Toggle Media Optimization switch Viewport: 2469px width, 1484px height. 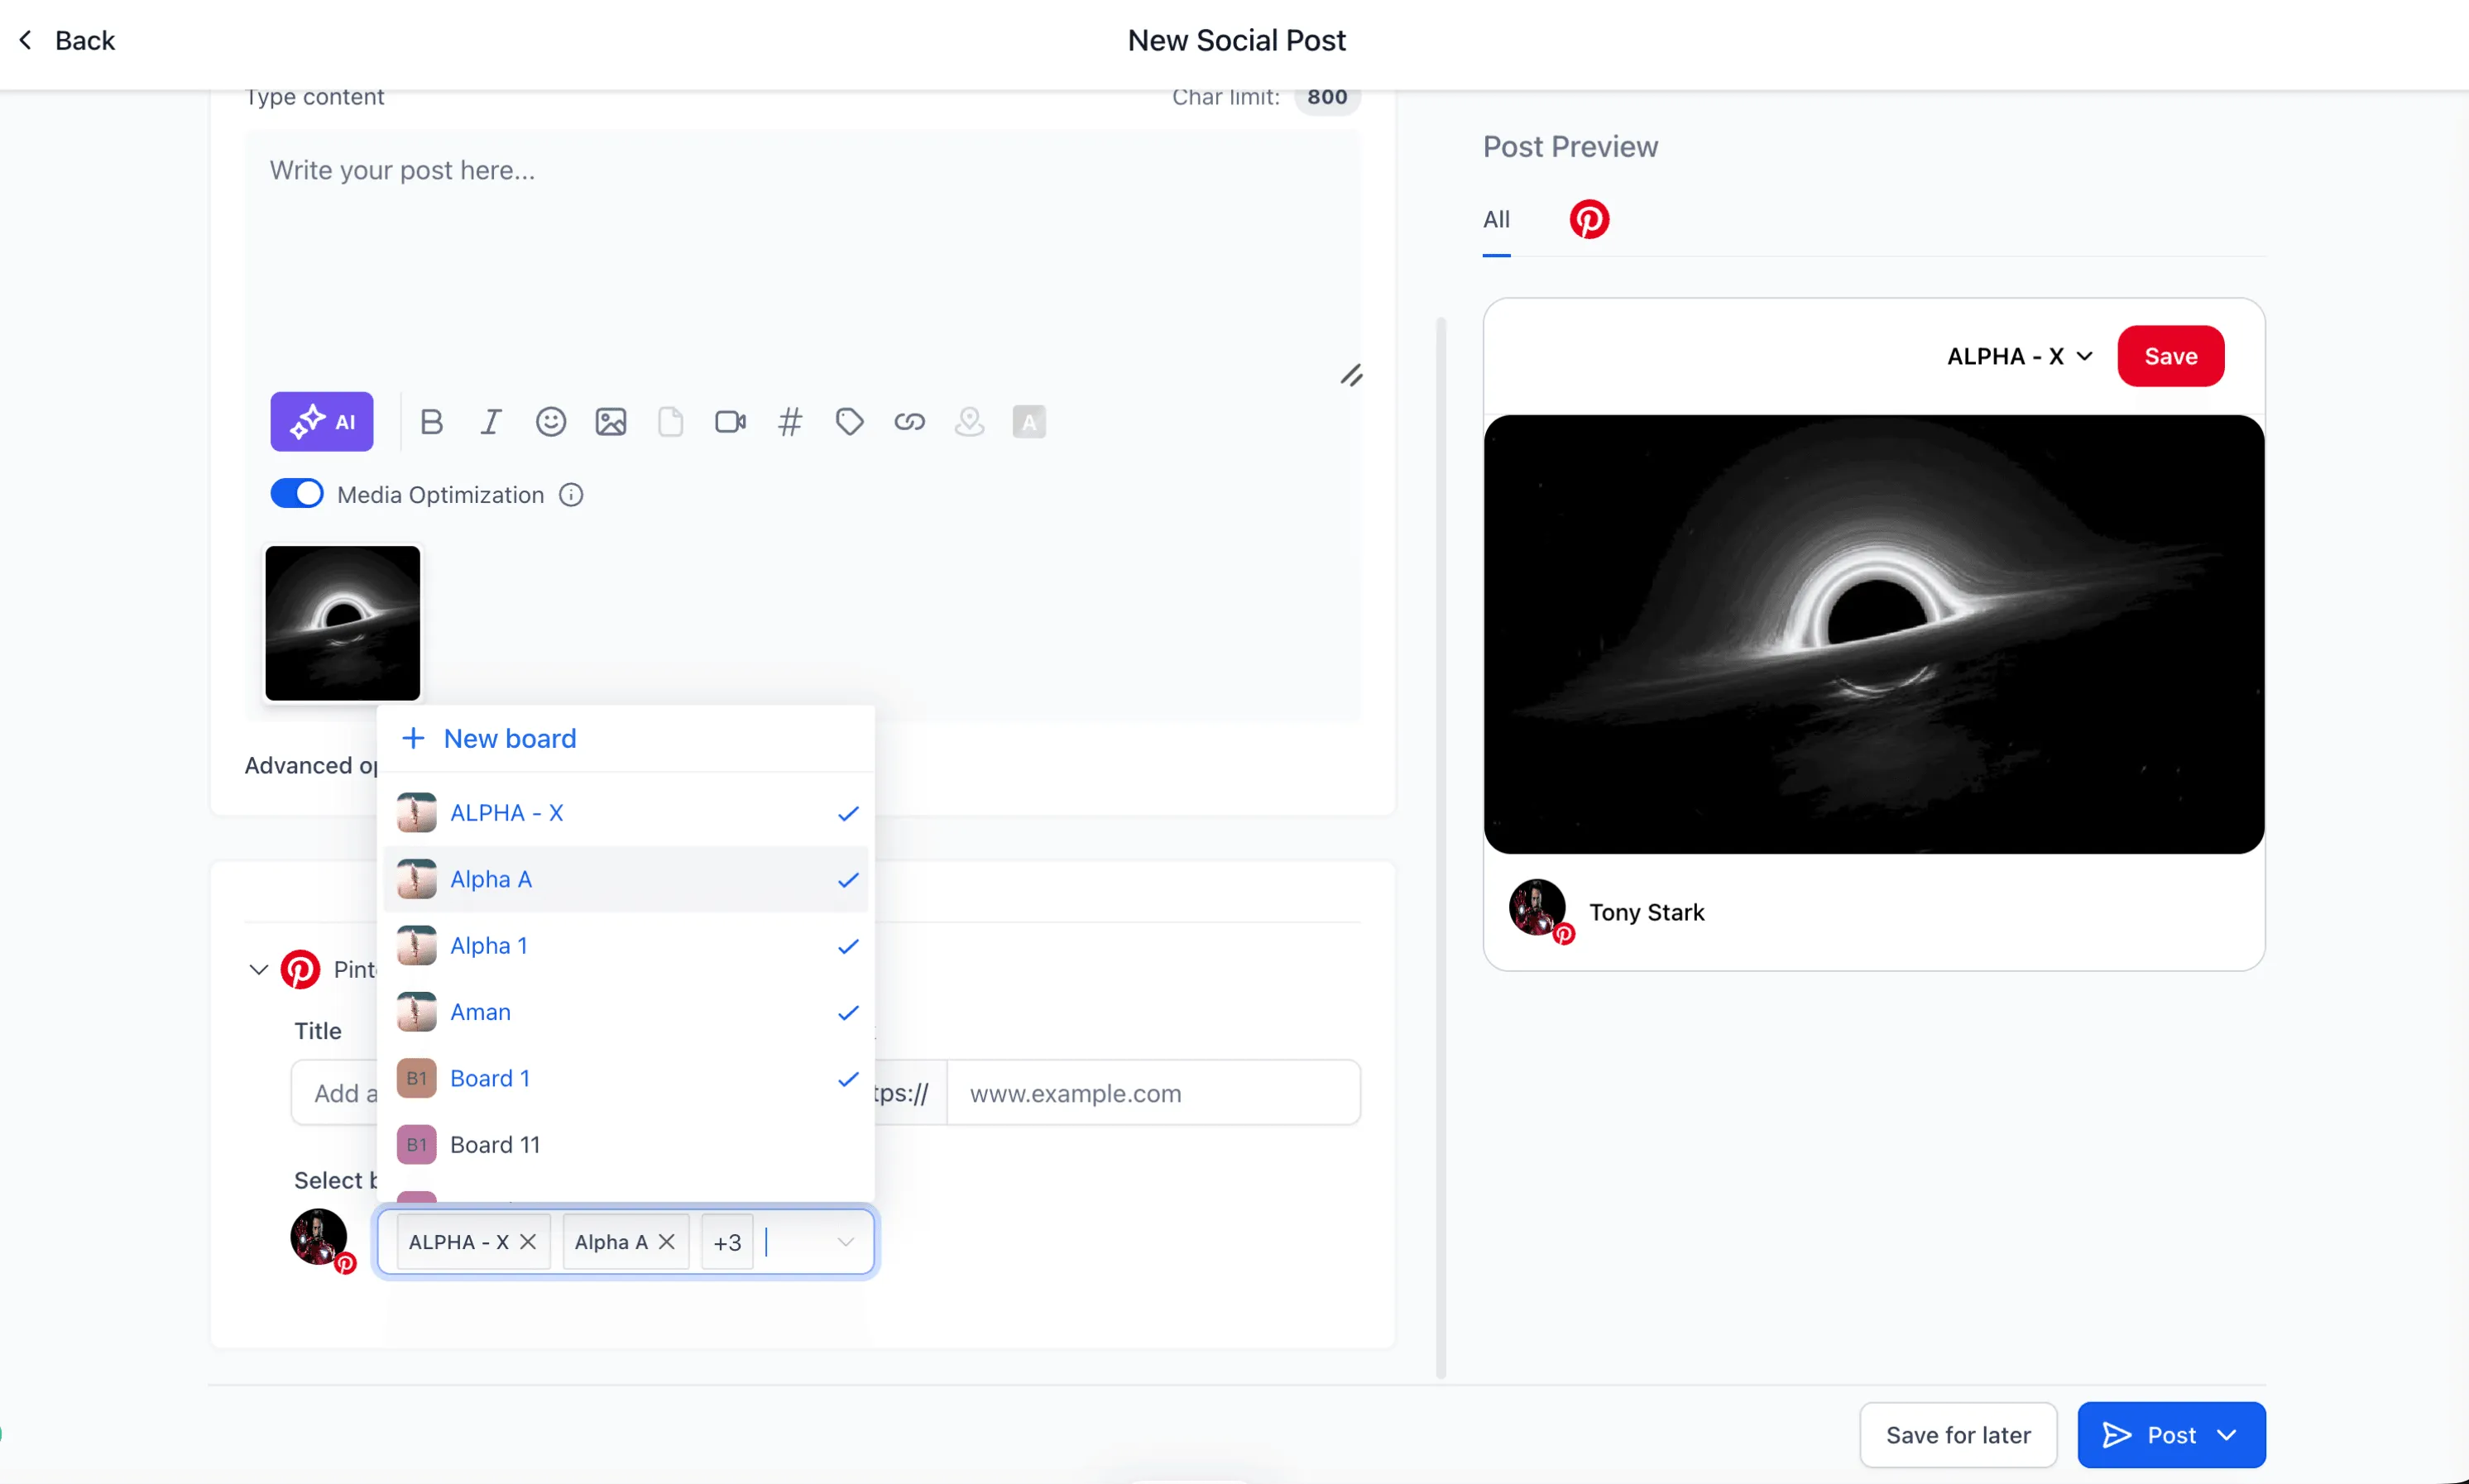click(297, 494)
